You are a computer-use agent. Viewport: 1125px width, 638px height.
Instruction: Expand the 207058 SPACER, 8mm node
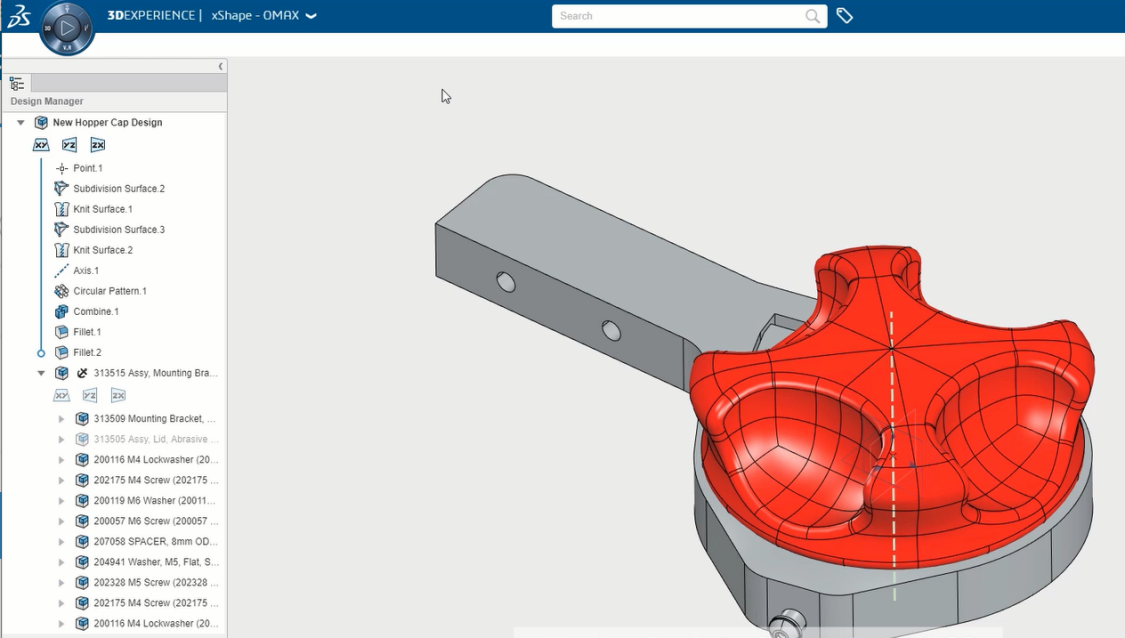[61, 542]
